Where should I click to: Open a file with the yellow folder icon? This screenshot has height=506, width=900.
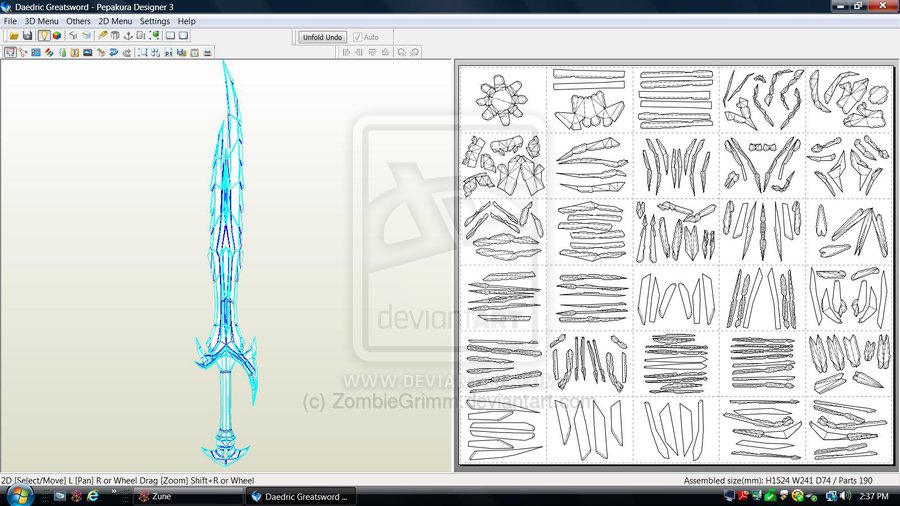coord(14,36)
